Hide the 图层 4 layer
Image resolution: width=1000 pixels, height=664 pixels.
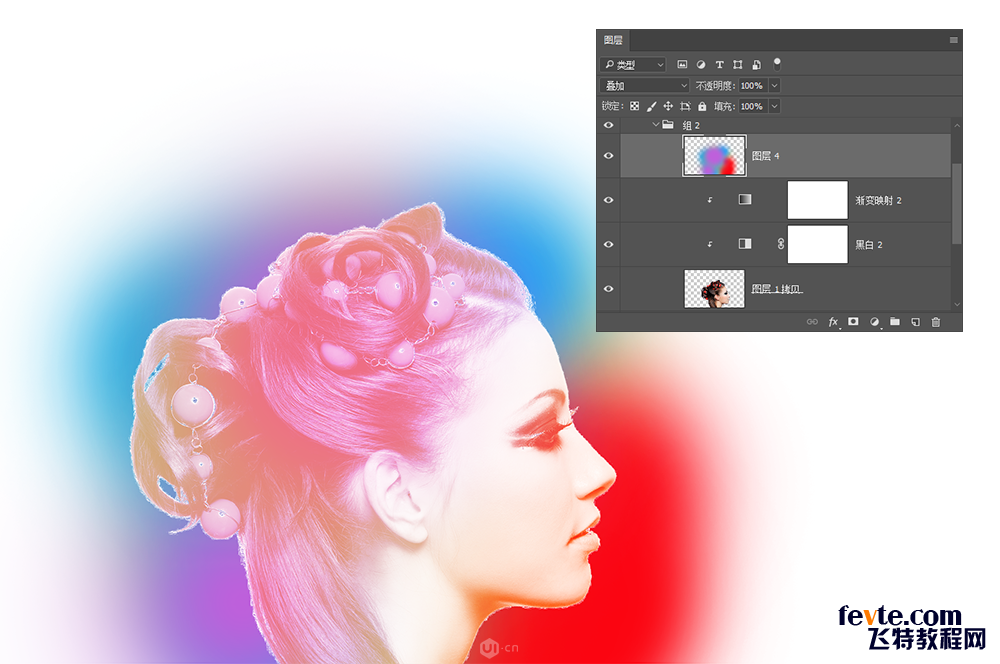tap(608, 156)
